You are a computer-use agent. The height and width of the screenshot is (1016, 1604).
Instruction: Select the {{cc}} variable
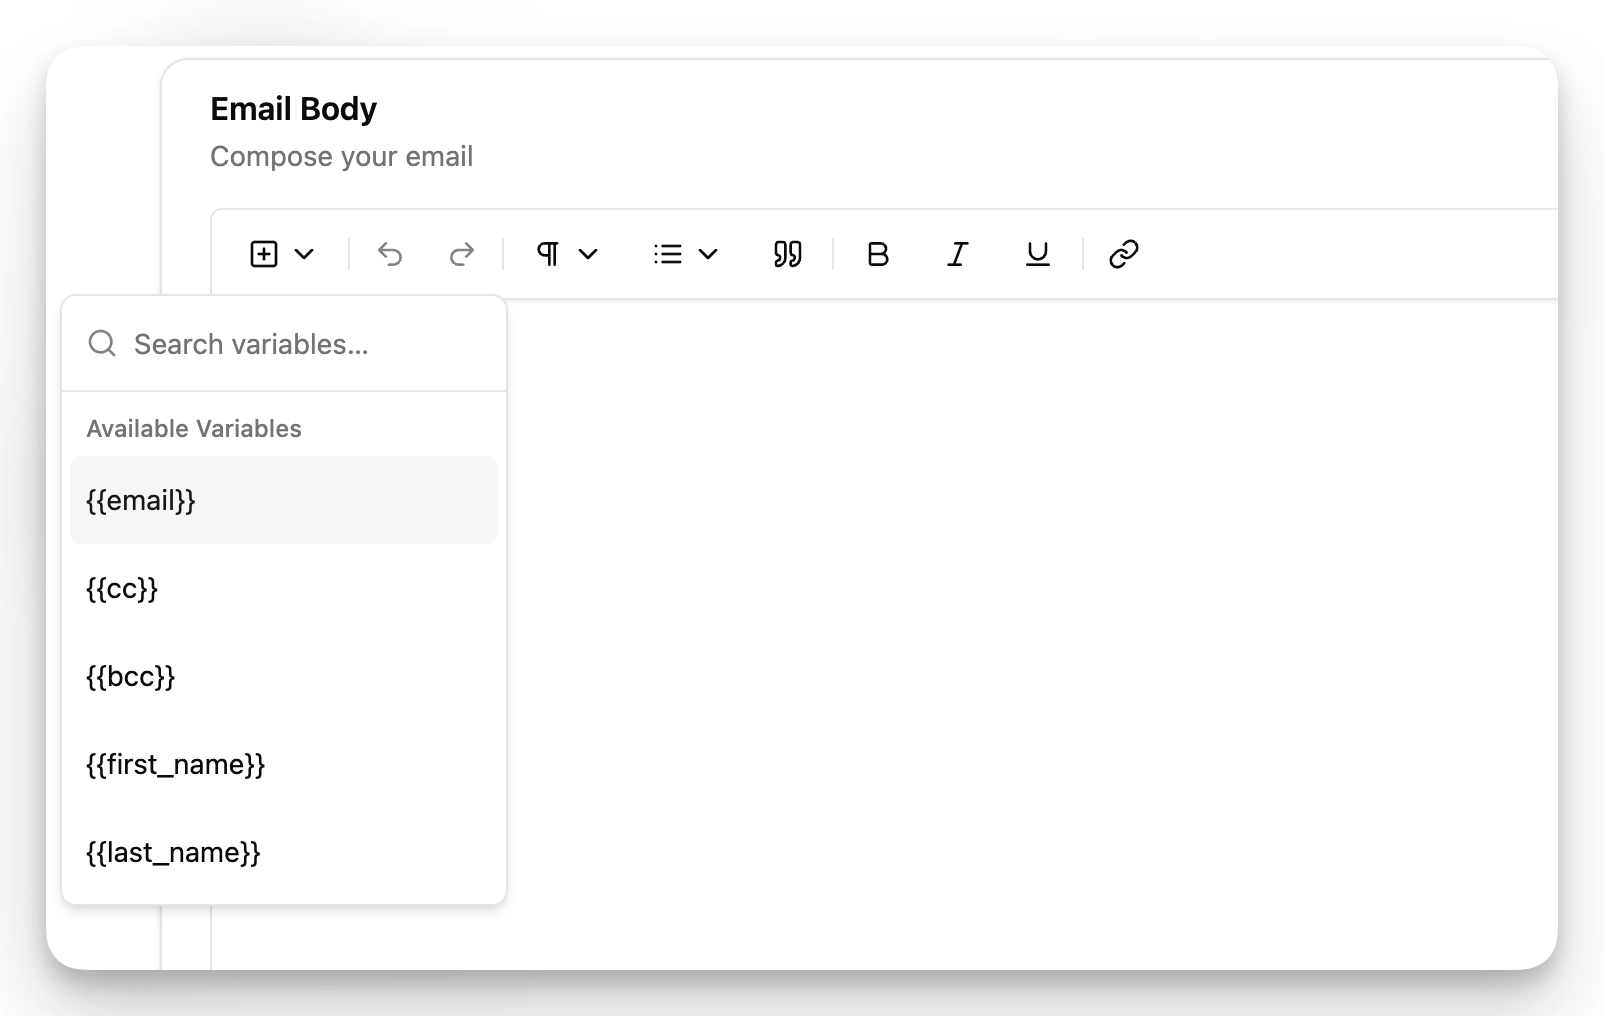tap(284, 588)
